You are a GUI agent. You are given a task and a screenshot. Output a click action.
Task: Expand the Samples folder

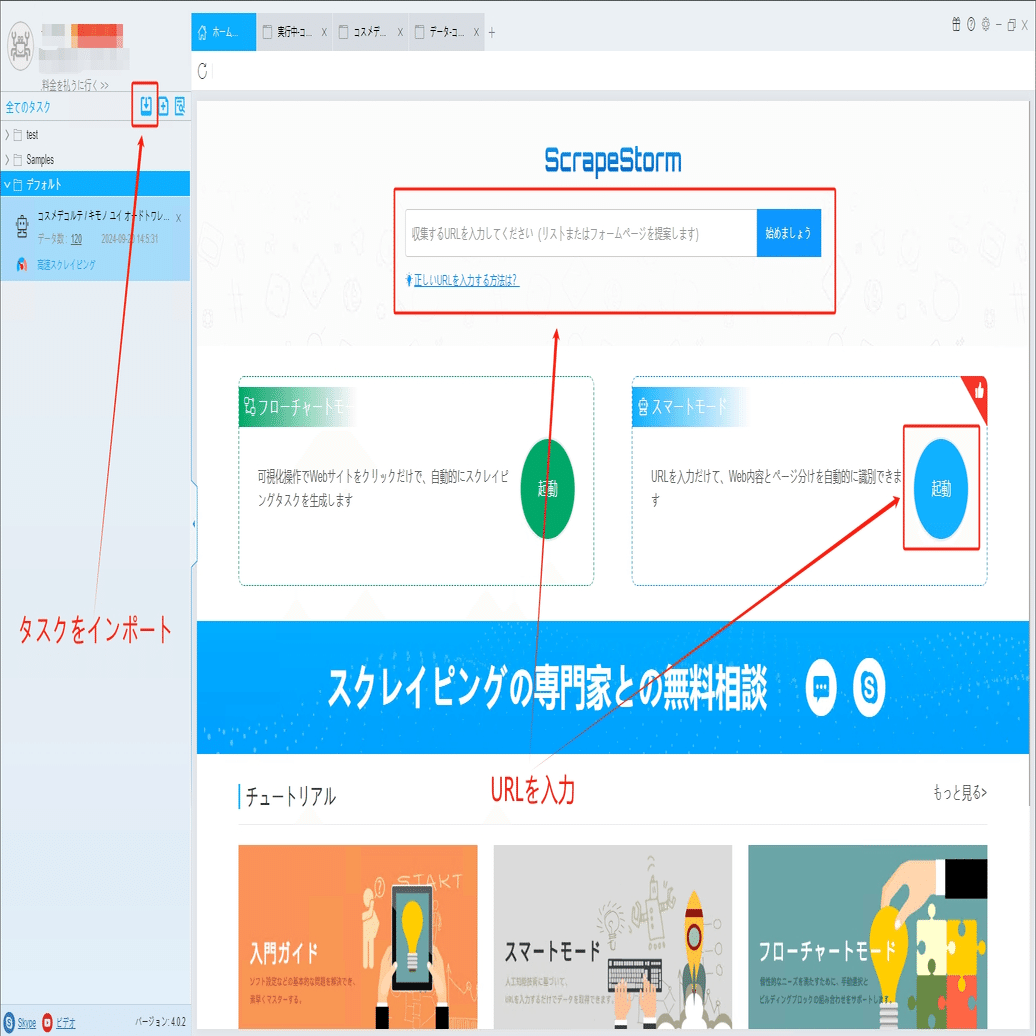7,160
